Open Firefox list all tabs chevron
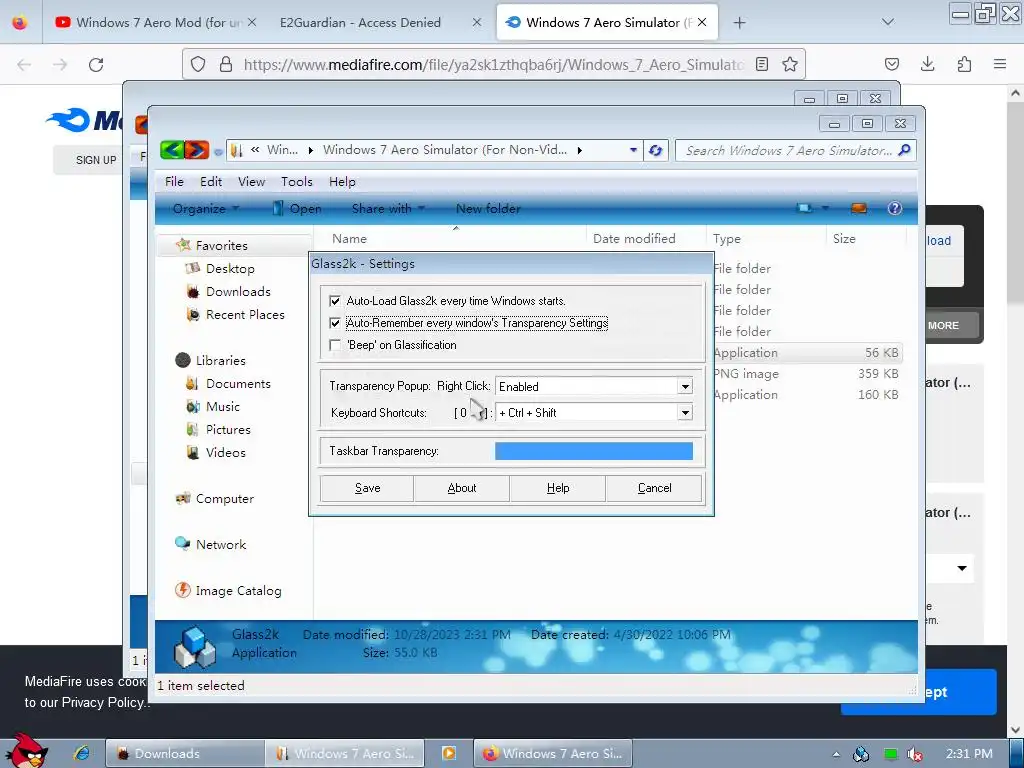 (888, 22)
